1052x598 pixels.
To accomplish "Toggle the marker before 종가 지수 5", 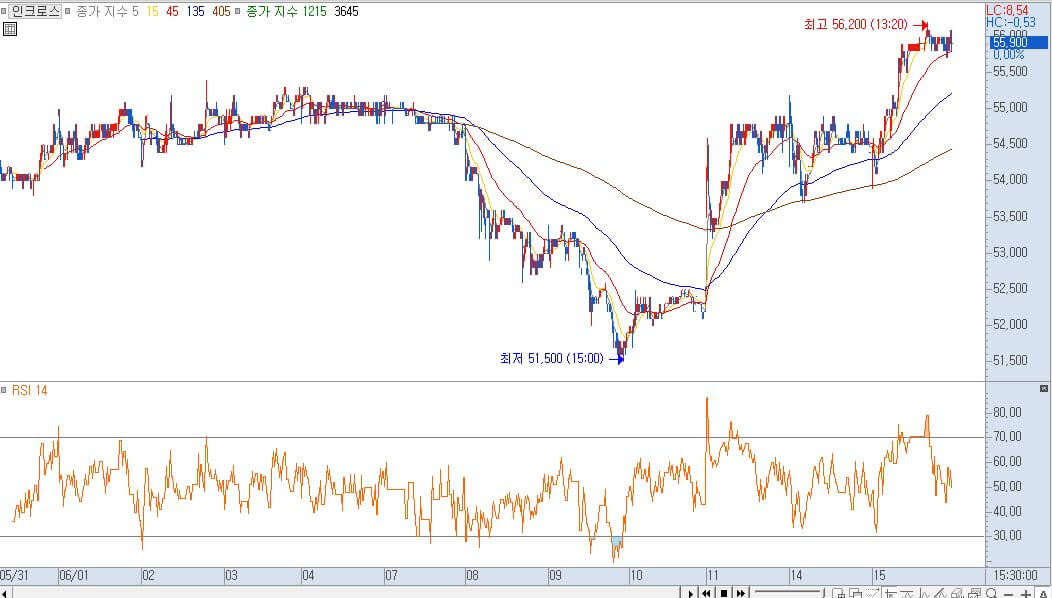I will [68, 11].
